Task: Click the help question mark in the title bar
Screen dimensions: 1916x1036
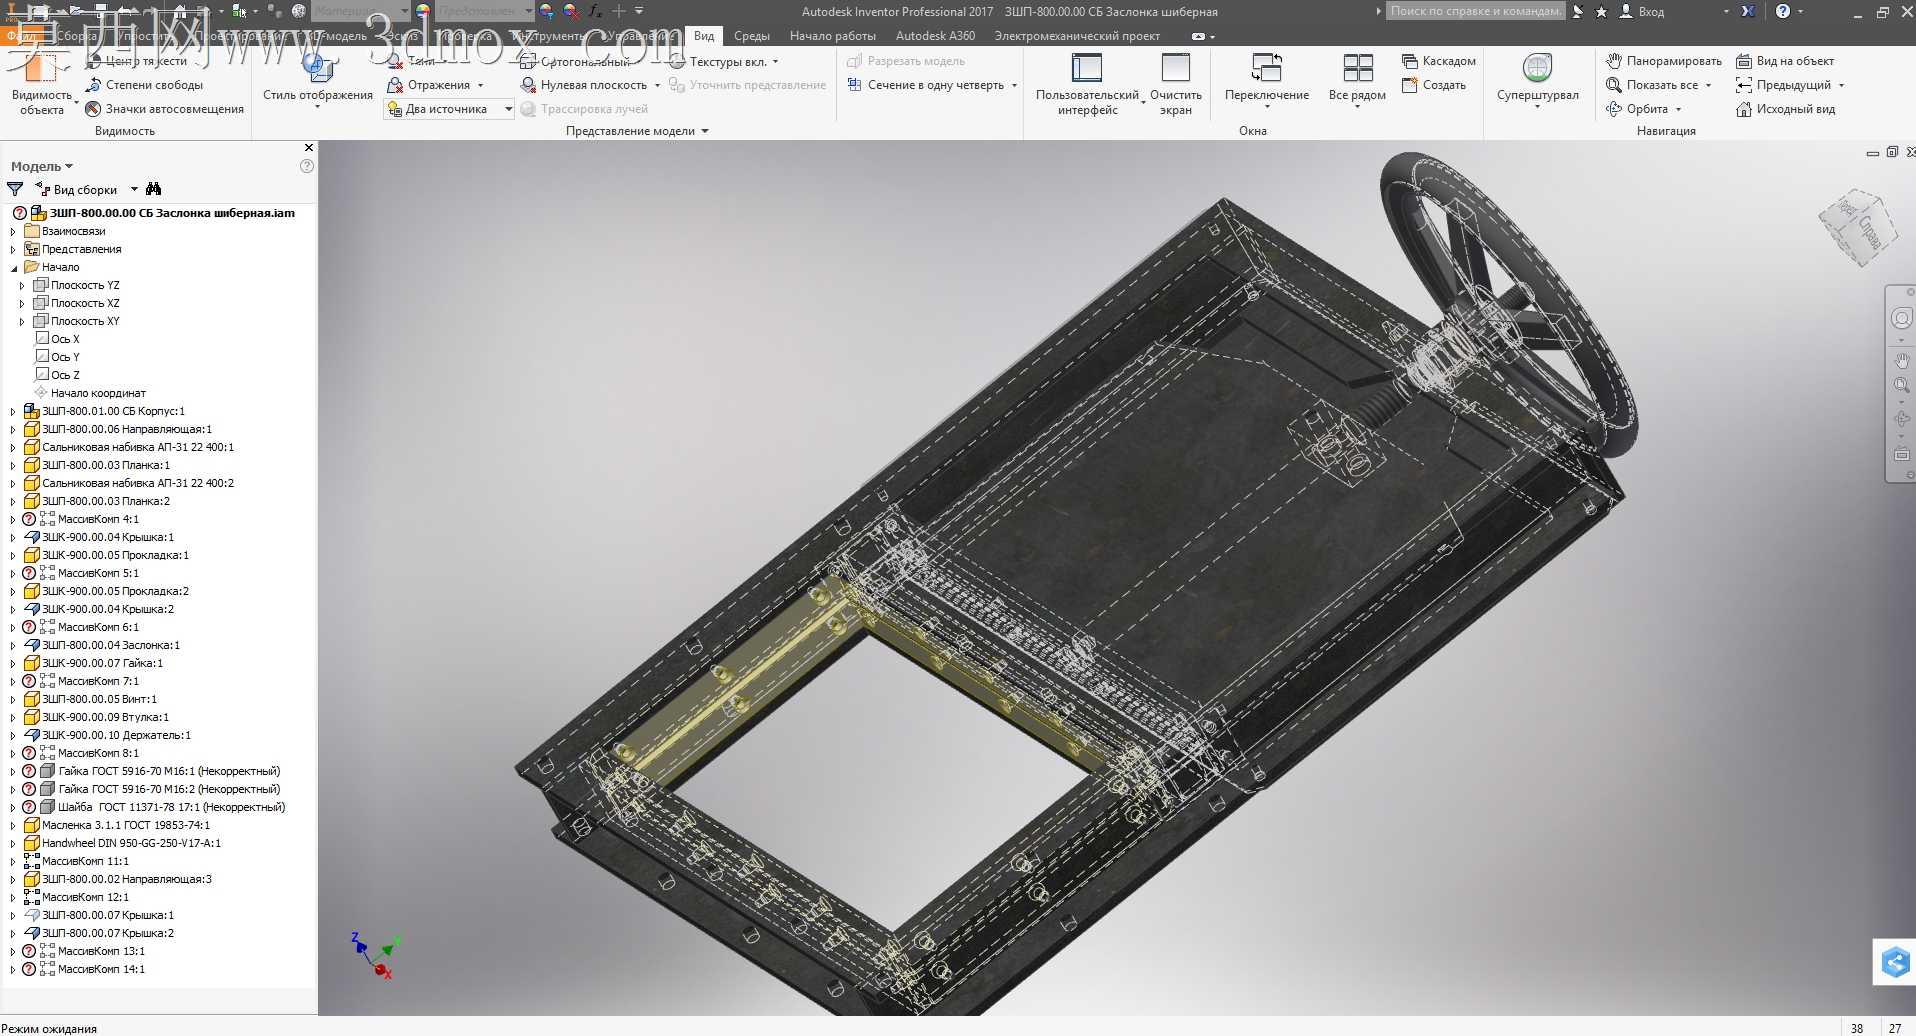Action: pos(1783,11)
